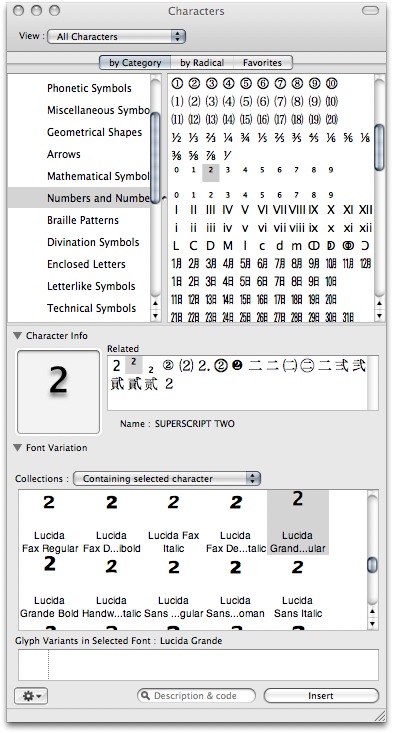The image size is (393, 733).
Task: Collapse the Character Info section
Action: pos(18,335)
